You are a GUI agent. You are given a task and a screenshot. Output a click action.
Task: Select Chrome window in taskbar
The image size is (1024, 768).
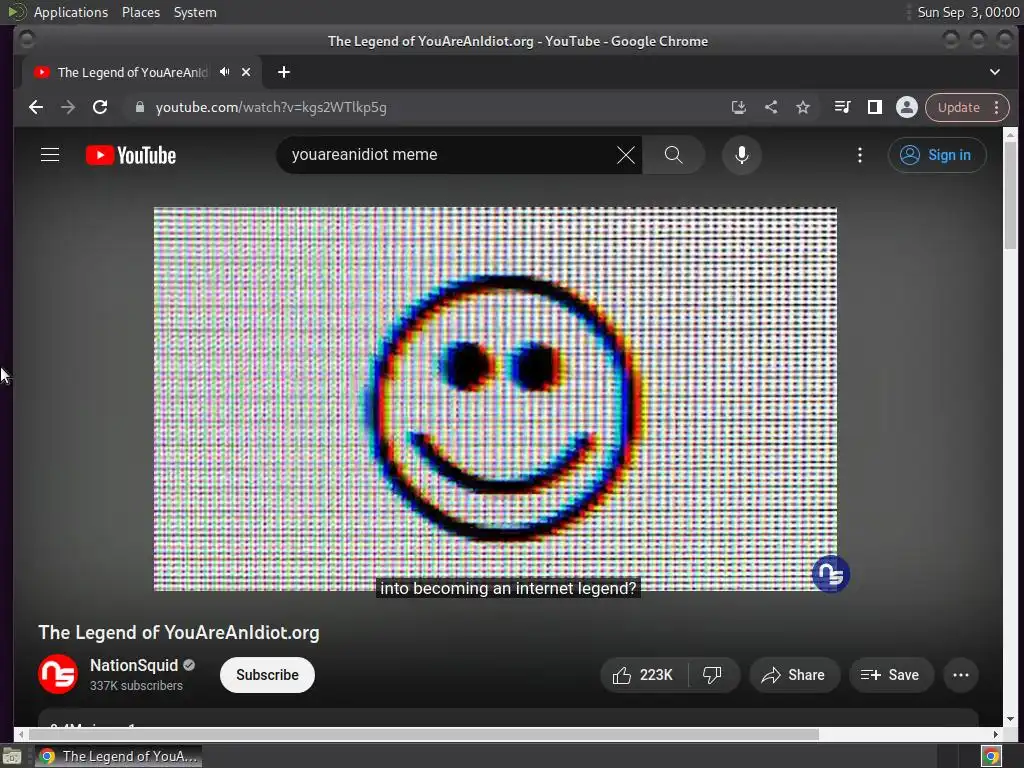pyautogui.click(x=118, y=756)
